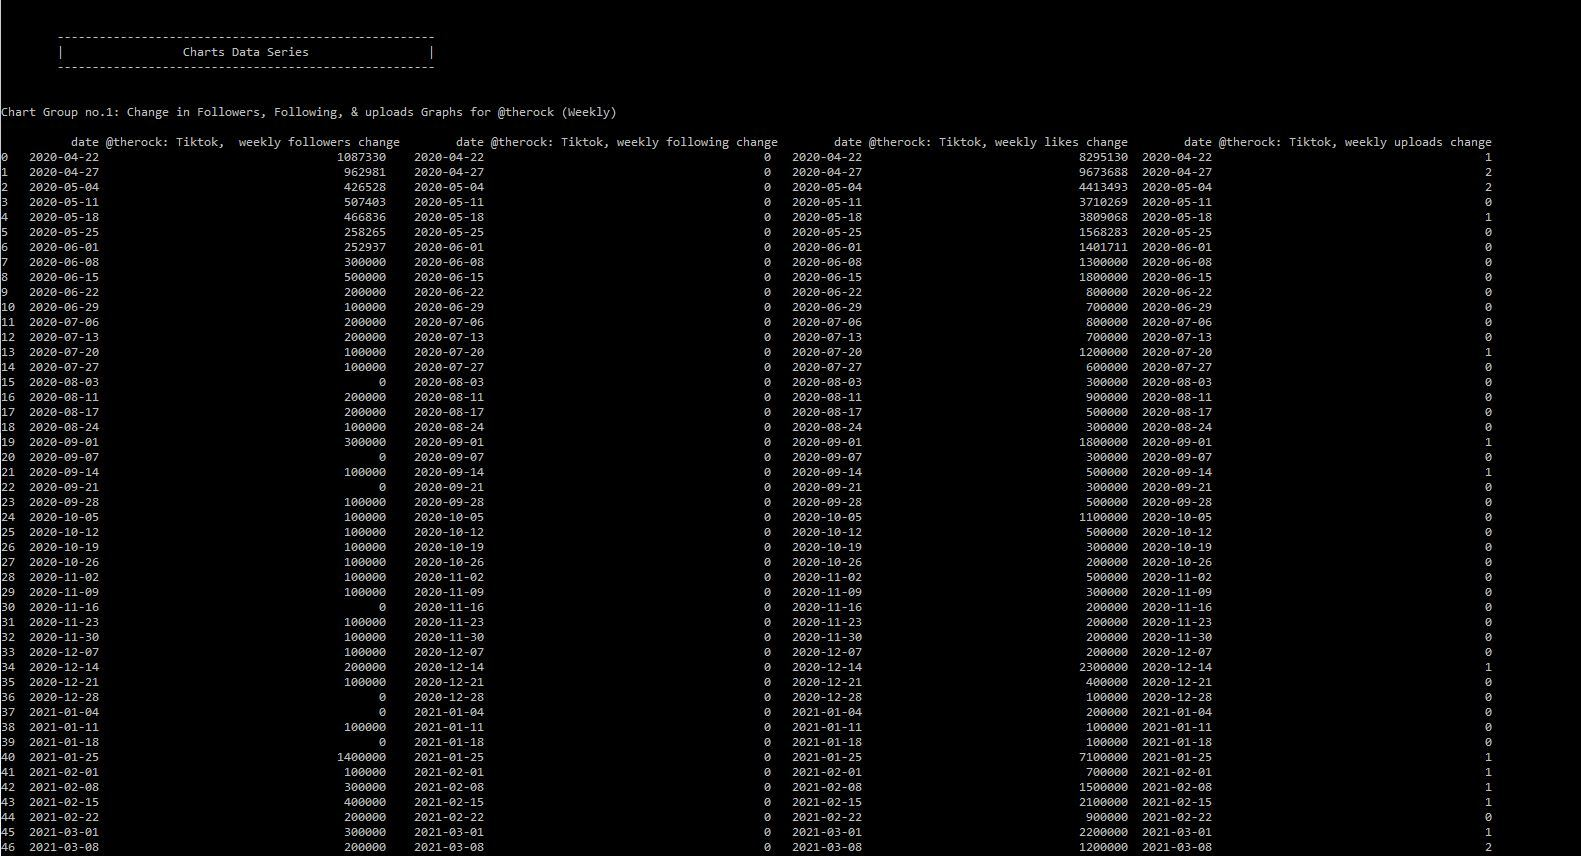
Task: Click date 2021-03-08 in the uploads change column
Action: [x=1177, y=847]
